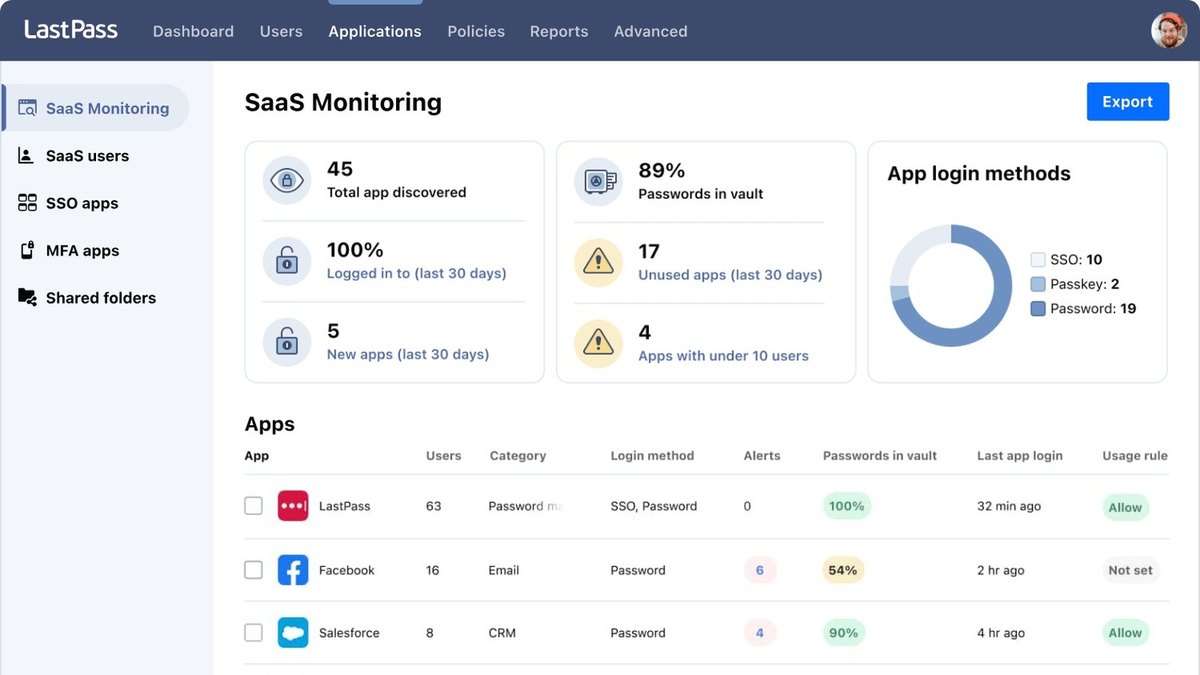1200x675 pixels.
Task: Check the Salesforce row checkbox
Action: [x=254, y=633]
